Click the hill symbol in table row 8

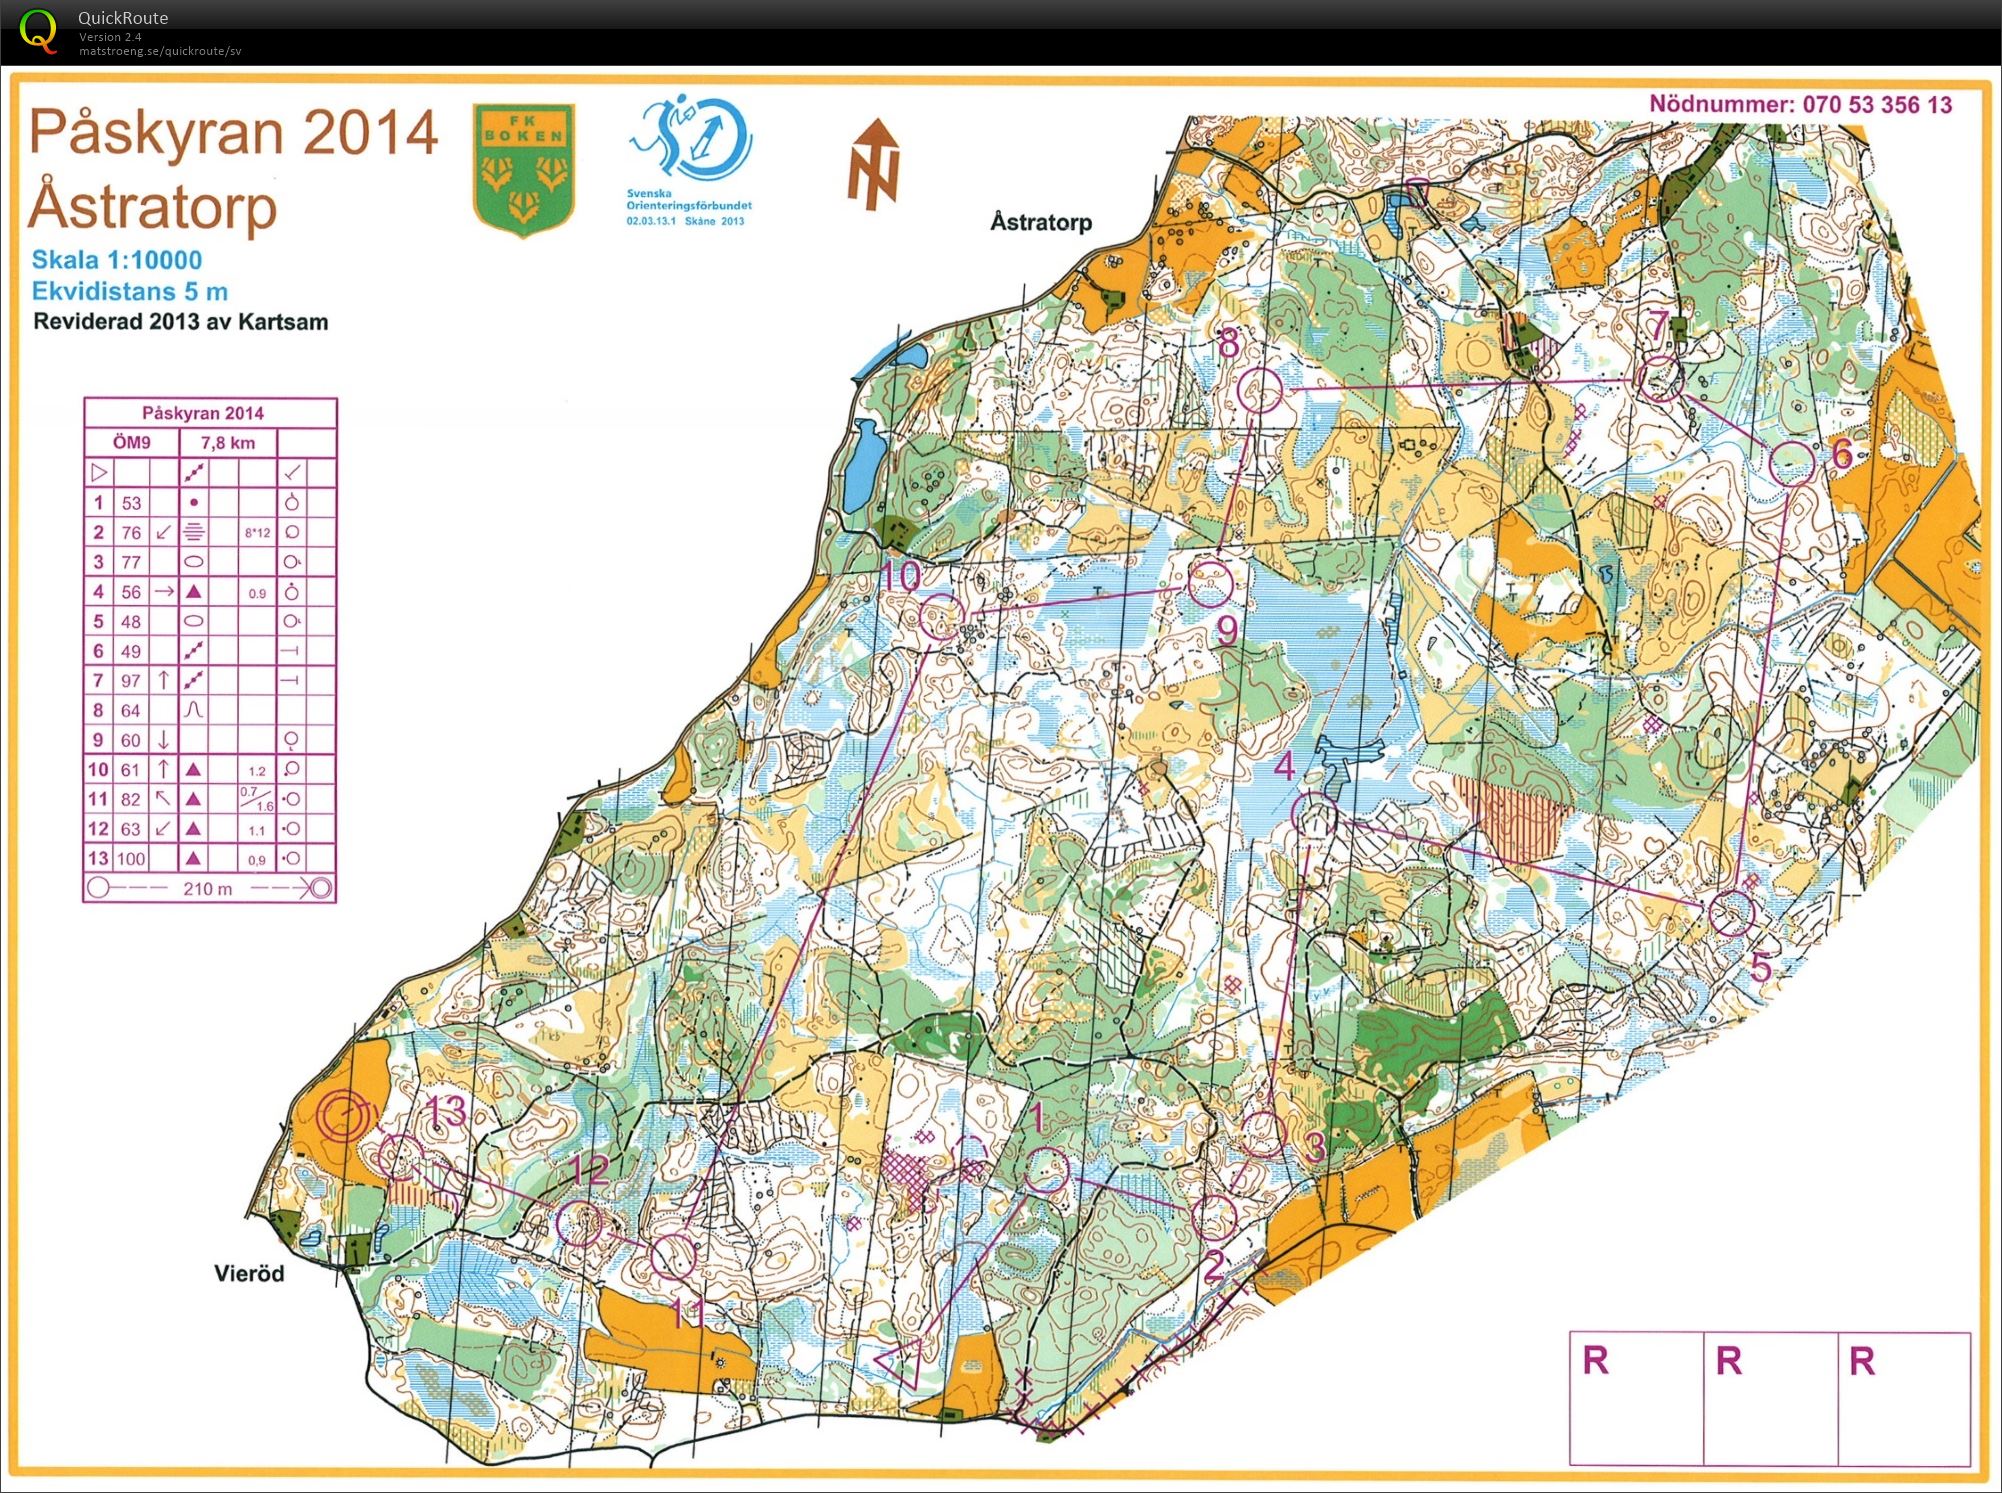click(x=194, y=710)
